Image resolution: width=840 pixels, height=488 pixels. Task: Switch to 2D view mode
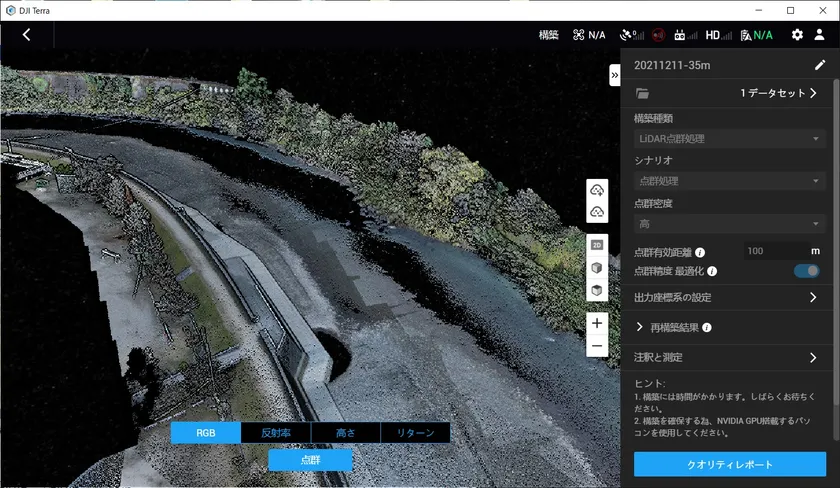pos(597,245)
